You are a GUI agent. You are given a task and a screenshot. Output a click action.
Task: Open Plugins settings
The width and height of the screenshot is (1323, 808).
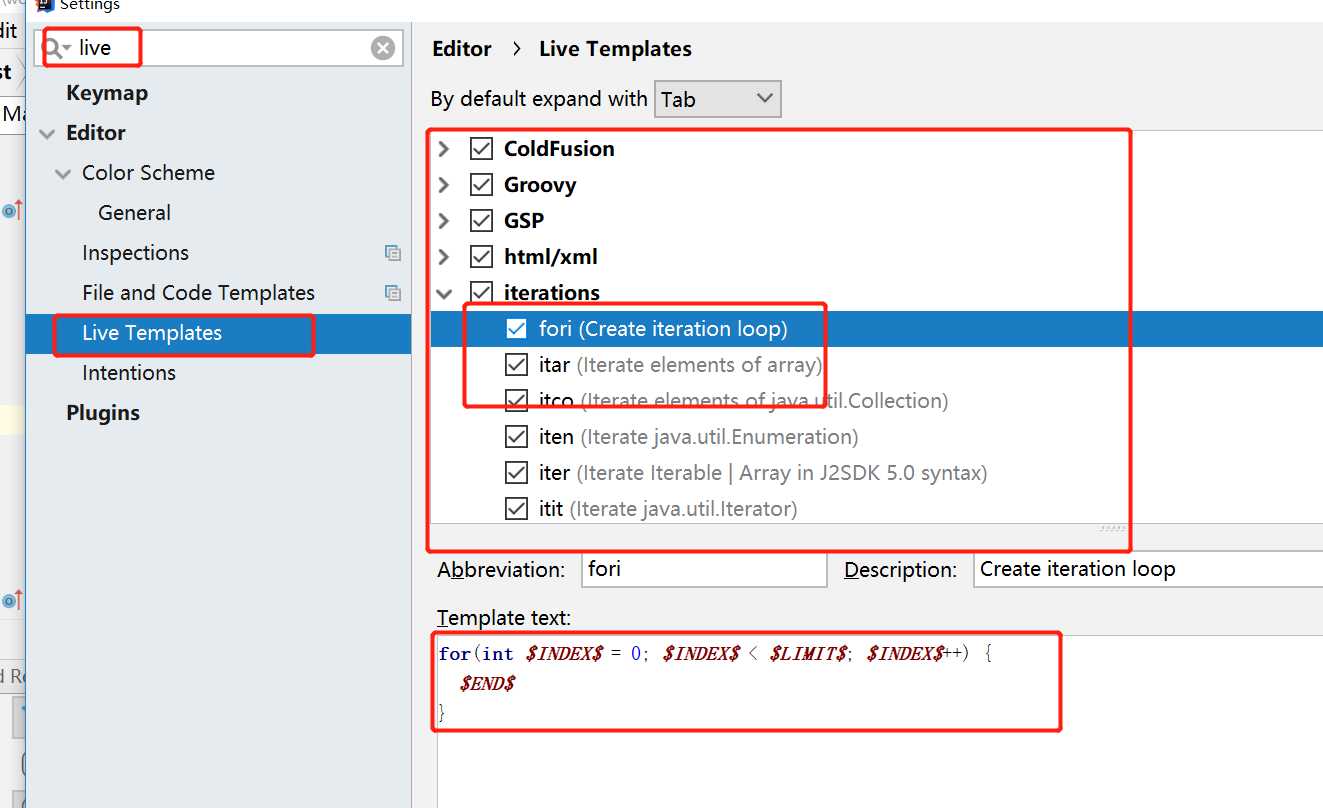tap(103, 413)
